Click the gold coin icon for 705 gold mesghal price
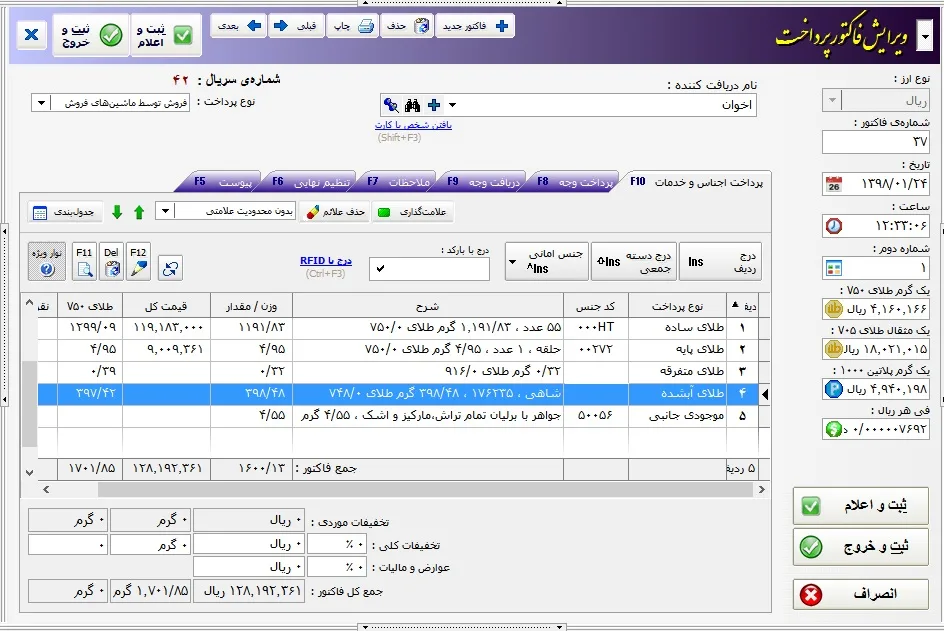The image size is (944, 631). click(834, 349)
